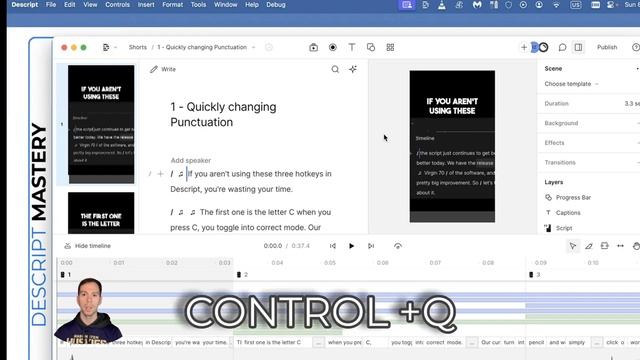Click the Hide timeline button
640x360 pixels.
88,246
